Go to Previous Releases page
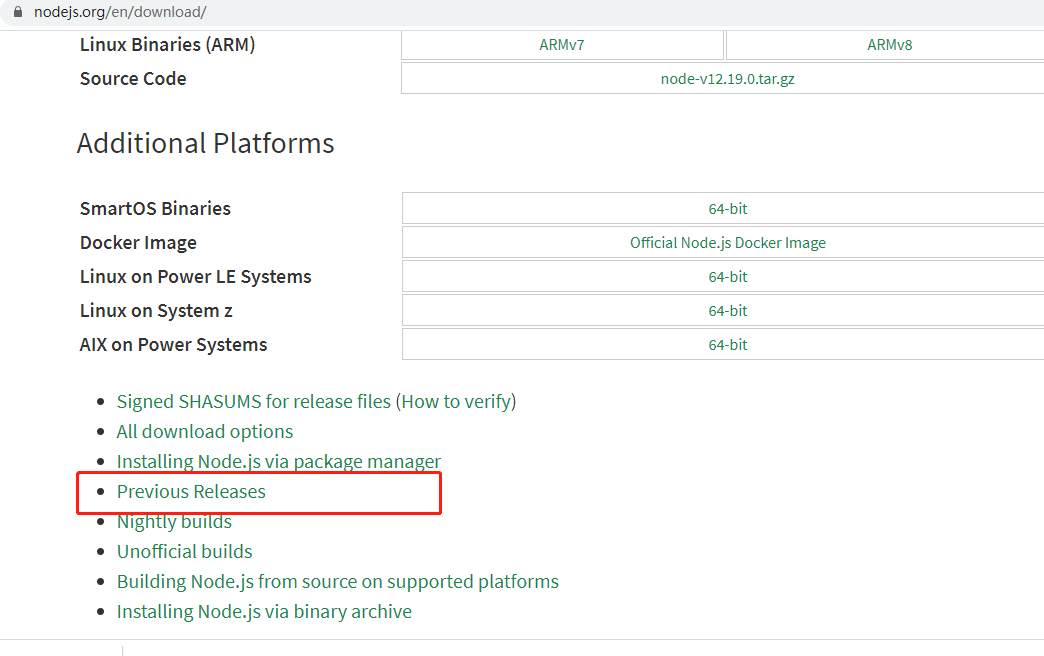This screenshot has width=1044, height=656. click(191, 492)
